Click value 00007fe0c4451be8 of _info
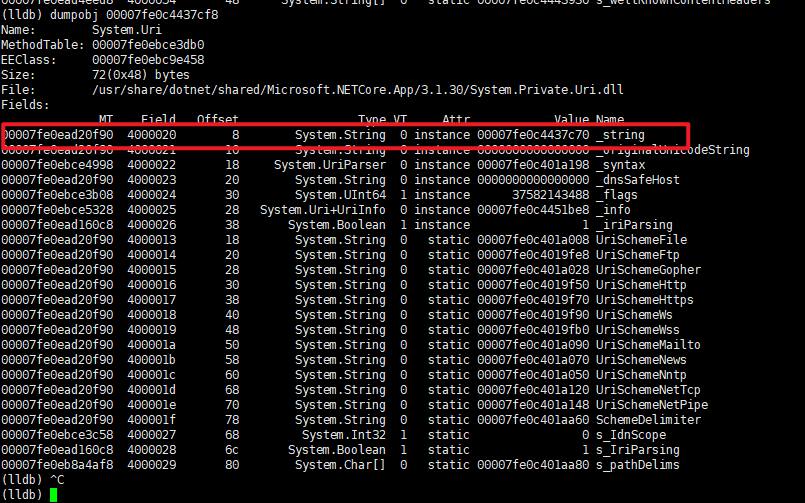The height and width of the screenshot is (503, 805). (x=533, y=210)
